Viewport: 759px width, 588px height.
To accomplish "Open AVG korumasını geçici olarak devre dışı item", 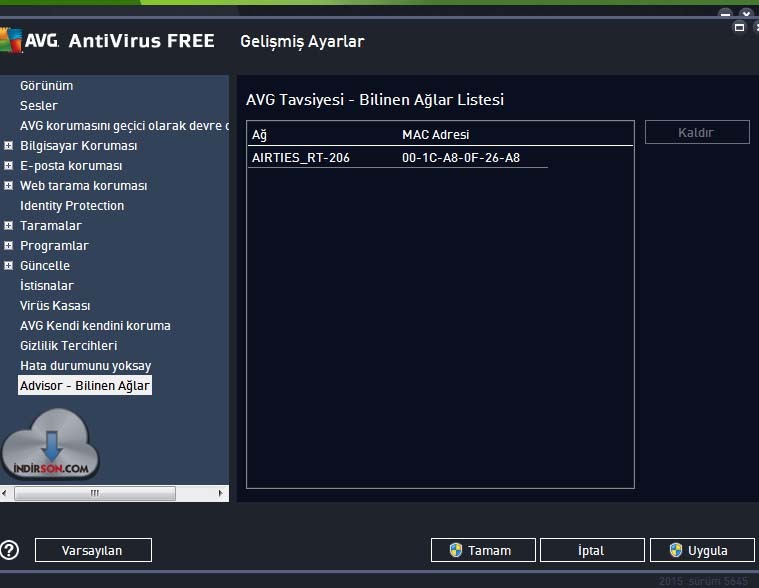I will (124, 126).
